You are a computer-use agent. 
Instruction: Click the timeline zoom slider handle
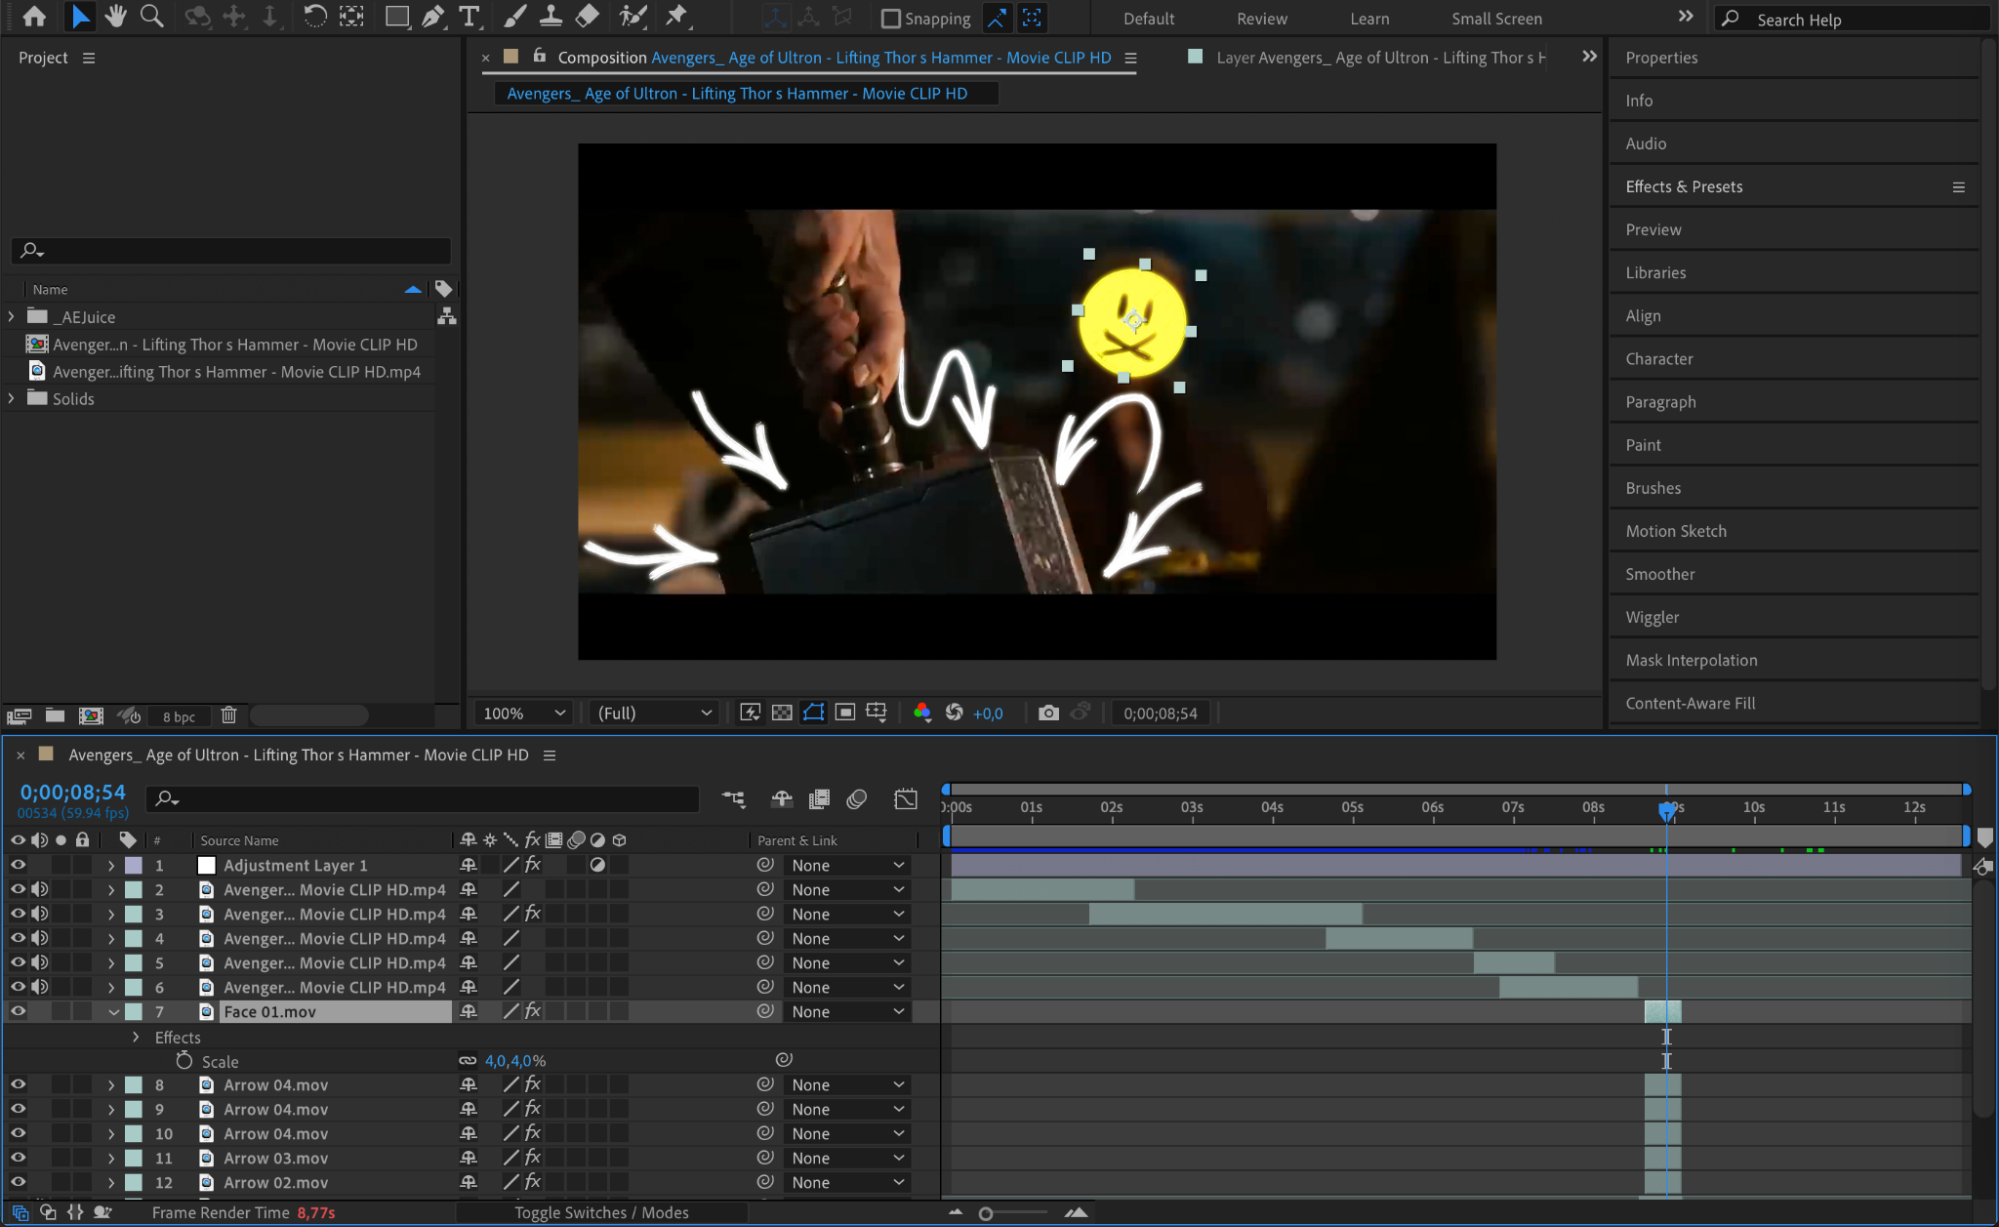[x=986, y=1213]
